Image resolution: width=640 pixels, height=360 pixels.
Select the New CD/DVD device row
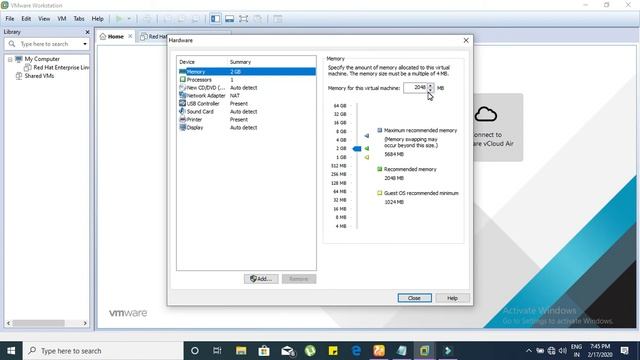click(247, 88)
